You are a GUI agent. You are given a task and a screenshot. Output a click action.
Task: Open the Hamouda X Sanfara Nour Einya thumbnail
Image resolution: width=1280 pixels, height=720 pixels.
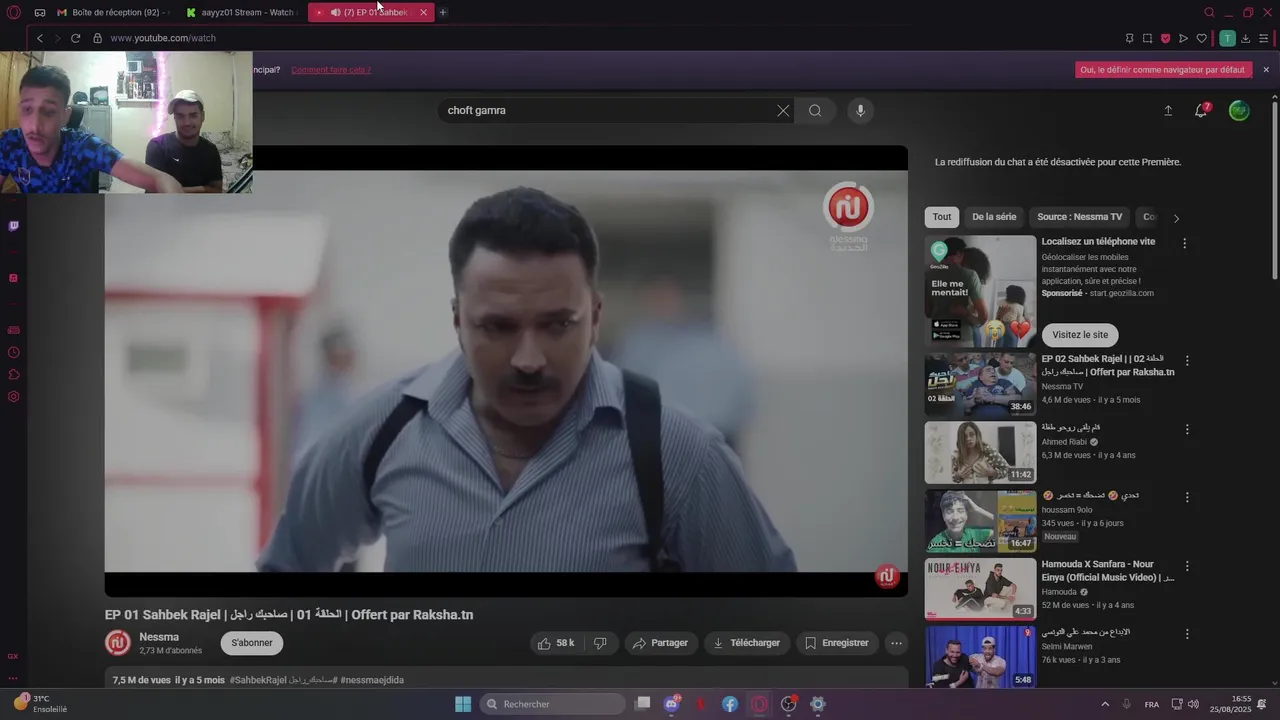980,589
